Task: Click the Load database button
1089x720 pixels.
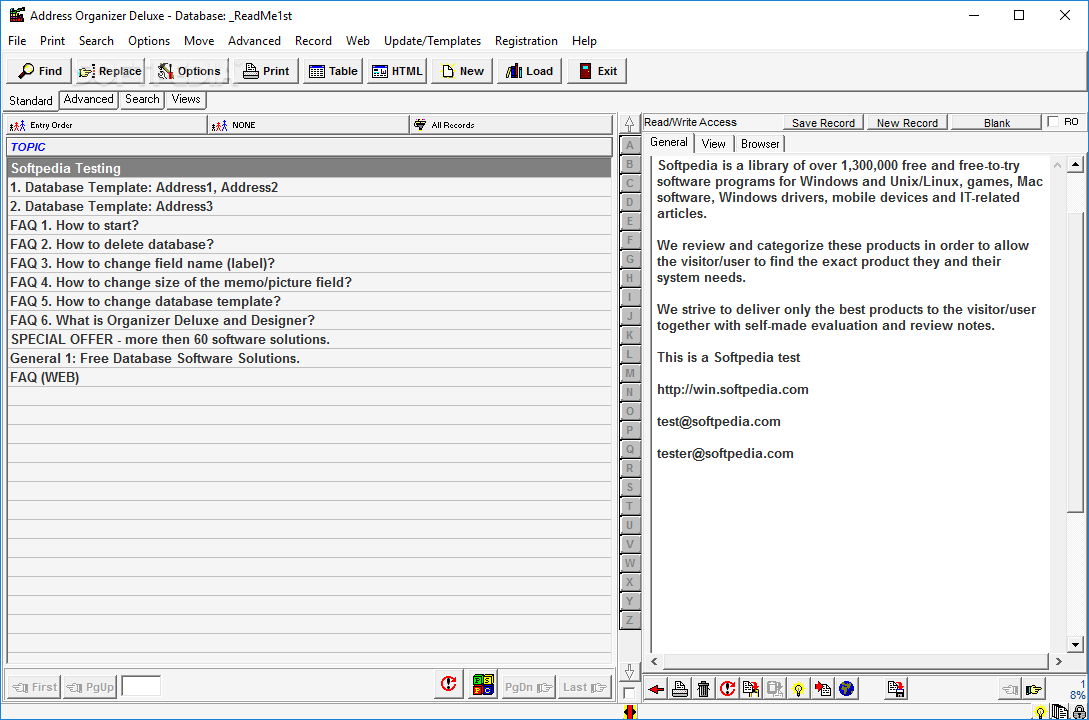Action: click(x=529, y=71)
